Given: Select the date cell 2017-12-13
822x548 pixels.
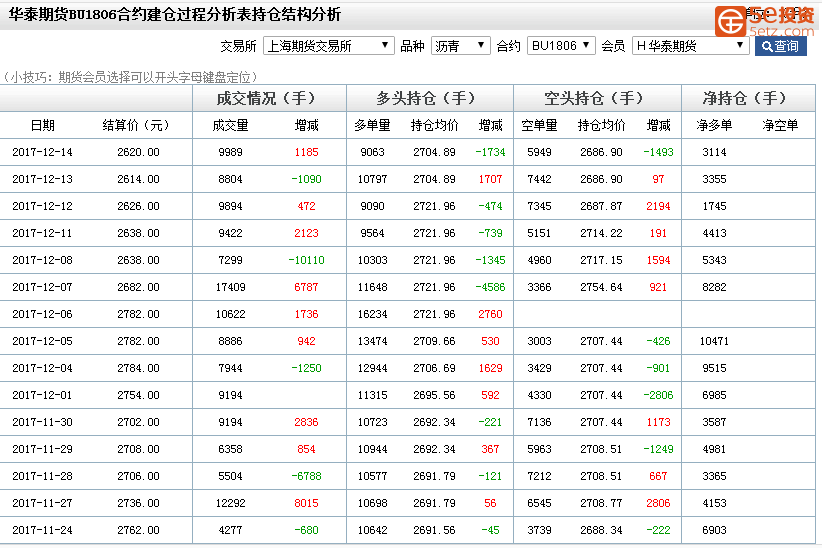Looking at the screenshot, I should [42, 179].
